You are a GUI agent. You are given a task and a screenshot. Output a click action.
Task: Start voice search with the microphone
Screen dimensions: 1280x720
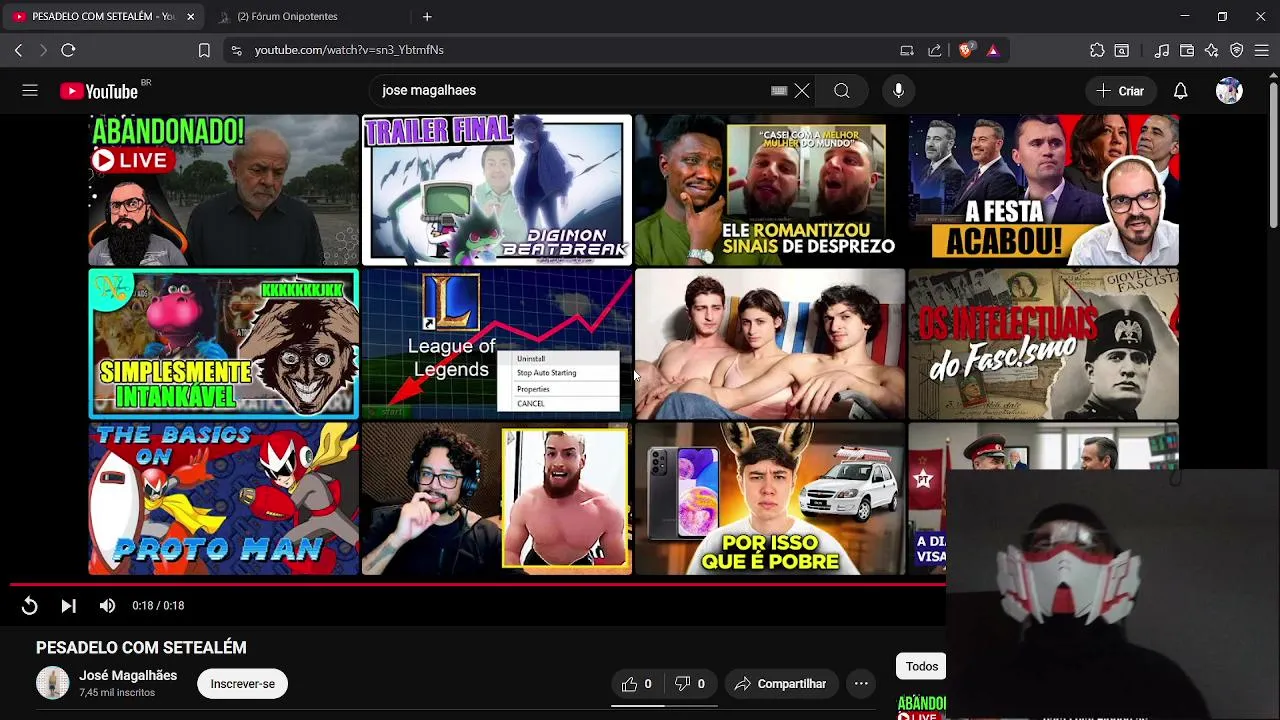click(x=898, y=91)
